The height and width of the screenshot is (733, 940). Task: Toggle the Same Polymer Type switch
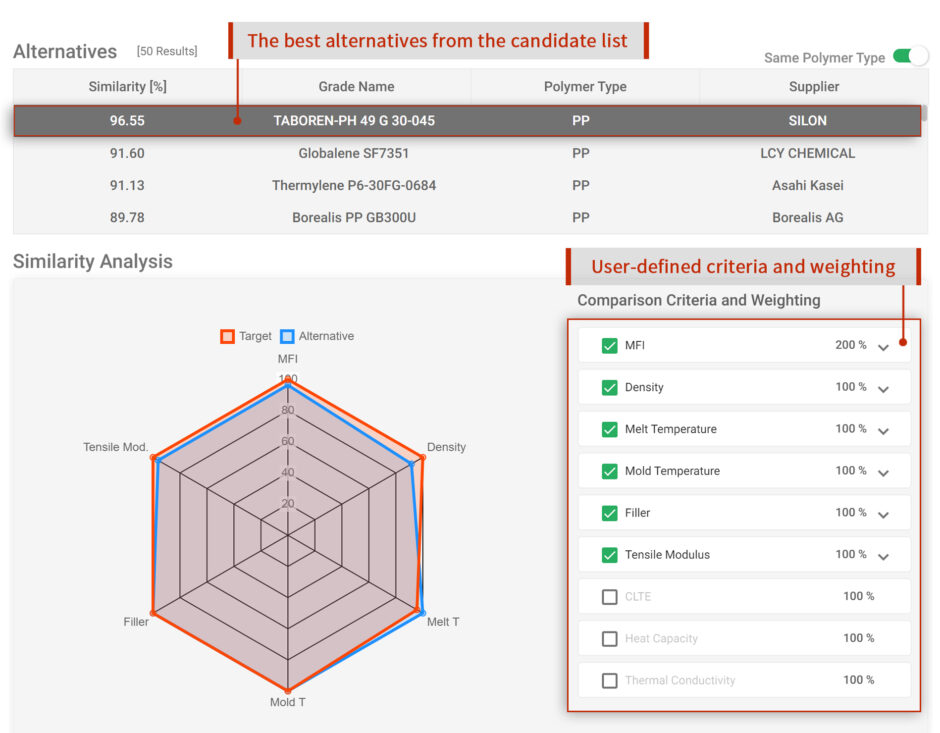pos(910,57)
